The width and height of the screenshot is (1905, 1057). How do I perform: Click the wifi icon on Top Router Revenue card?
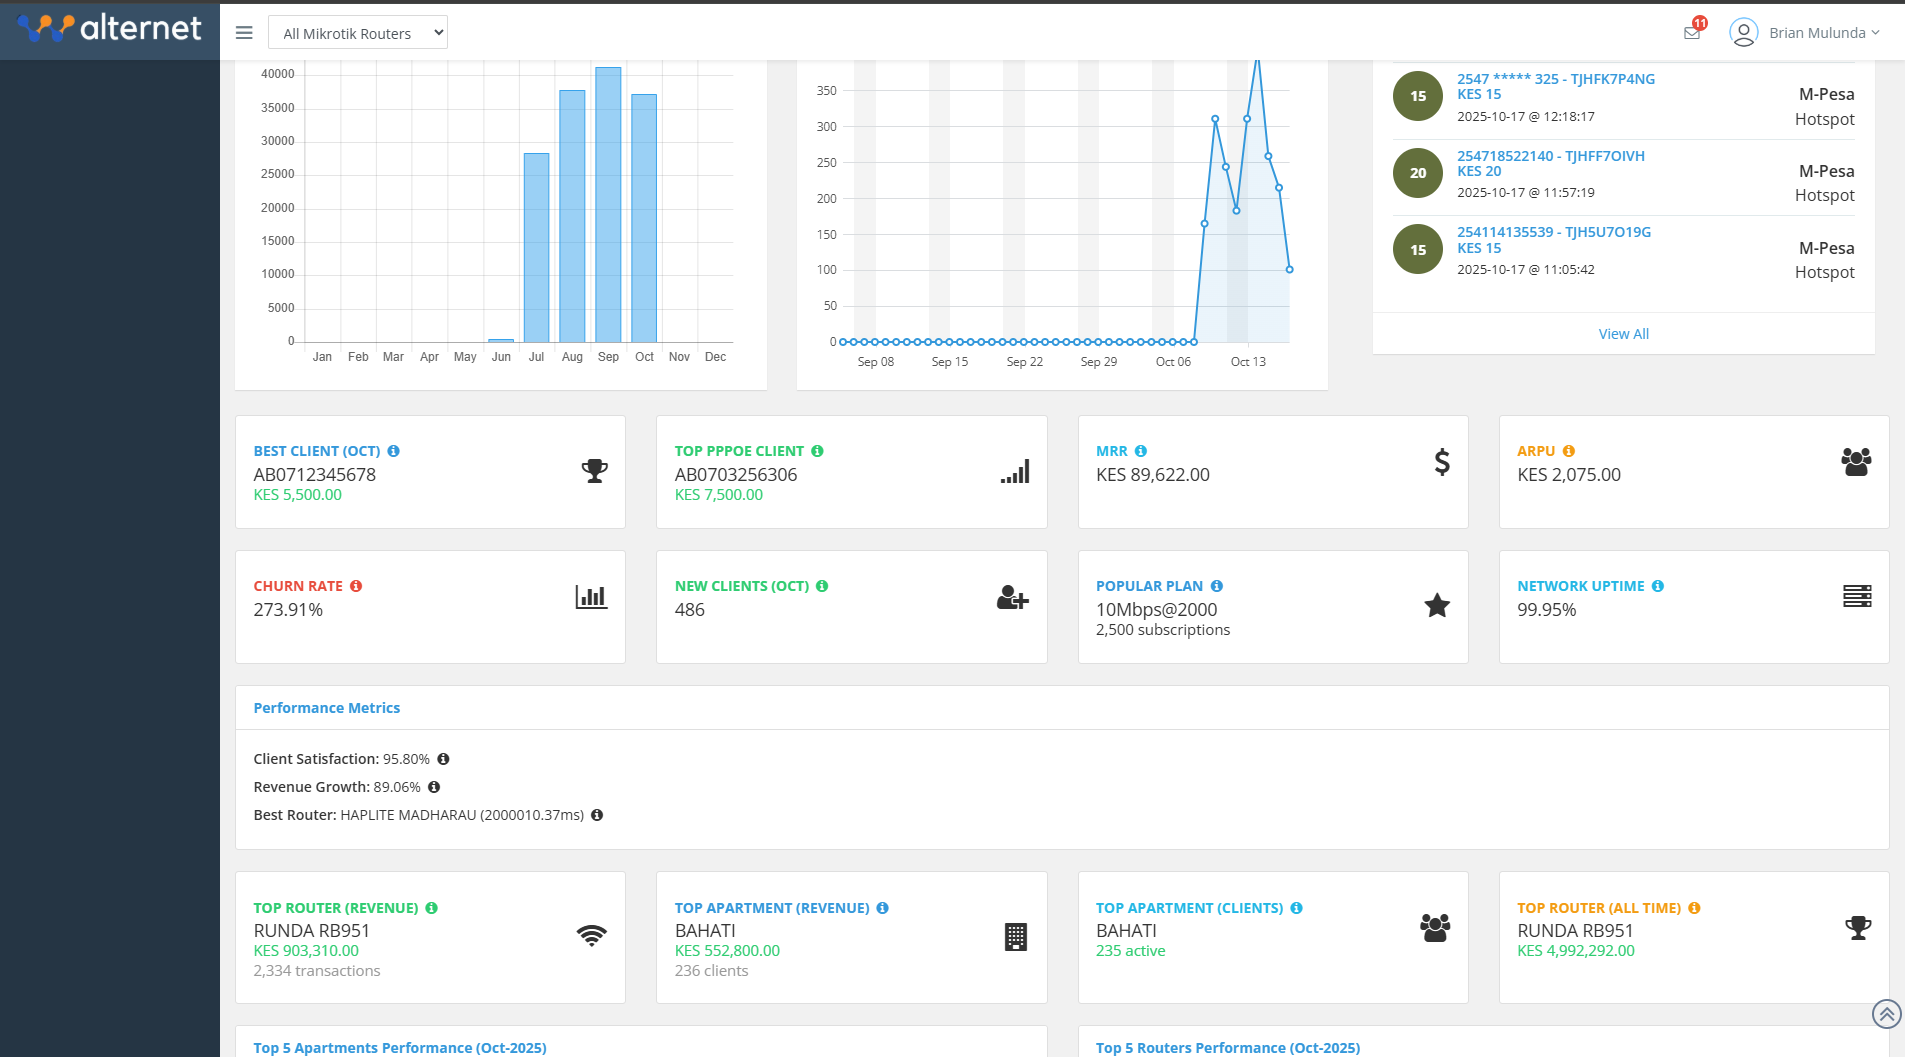tap(592, 936)
